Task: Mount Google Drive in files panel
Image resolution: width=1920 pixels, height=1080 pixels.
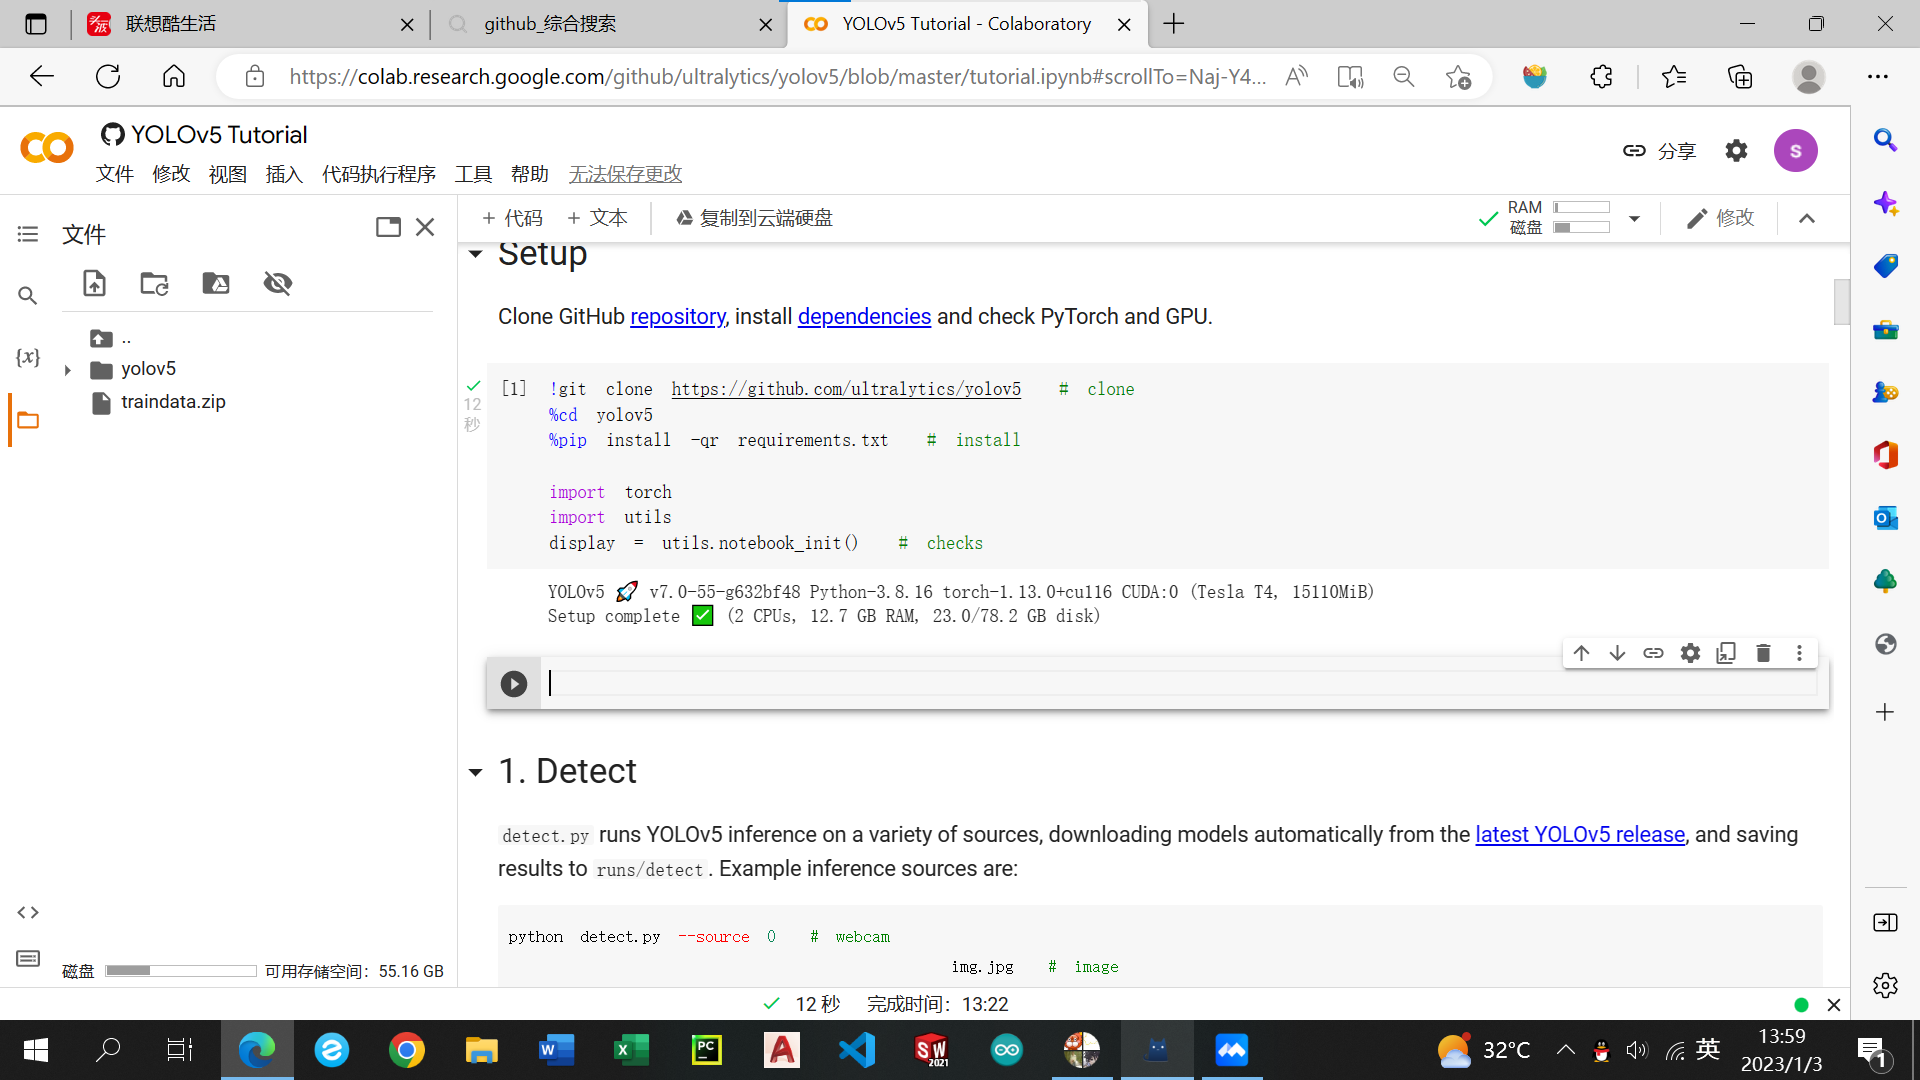Action: 216,284
